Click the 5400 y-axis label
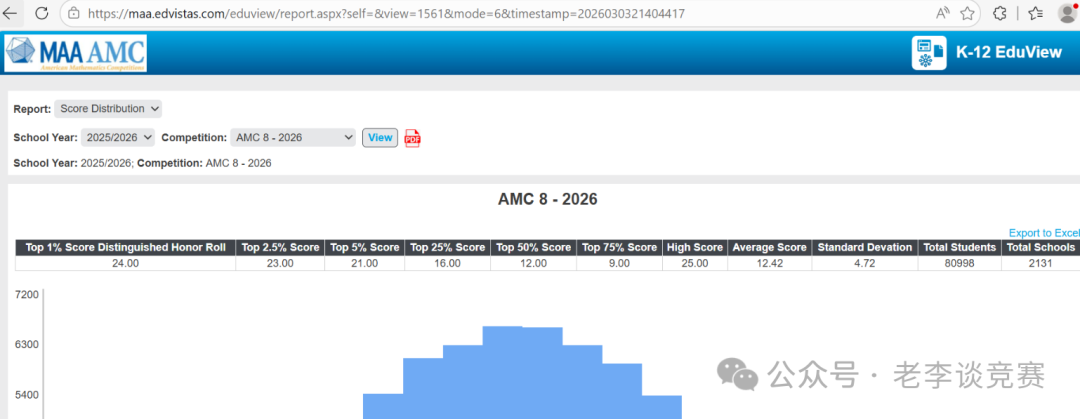The width and height of the screenshot is (1080, 419). point(27,396)
